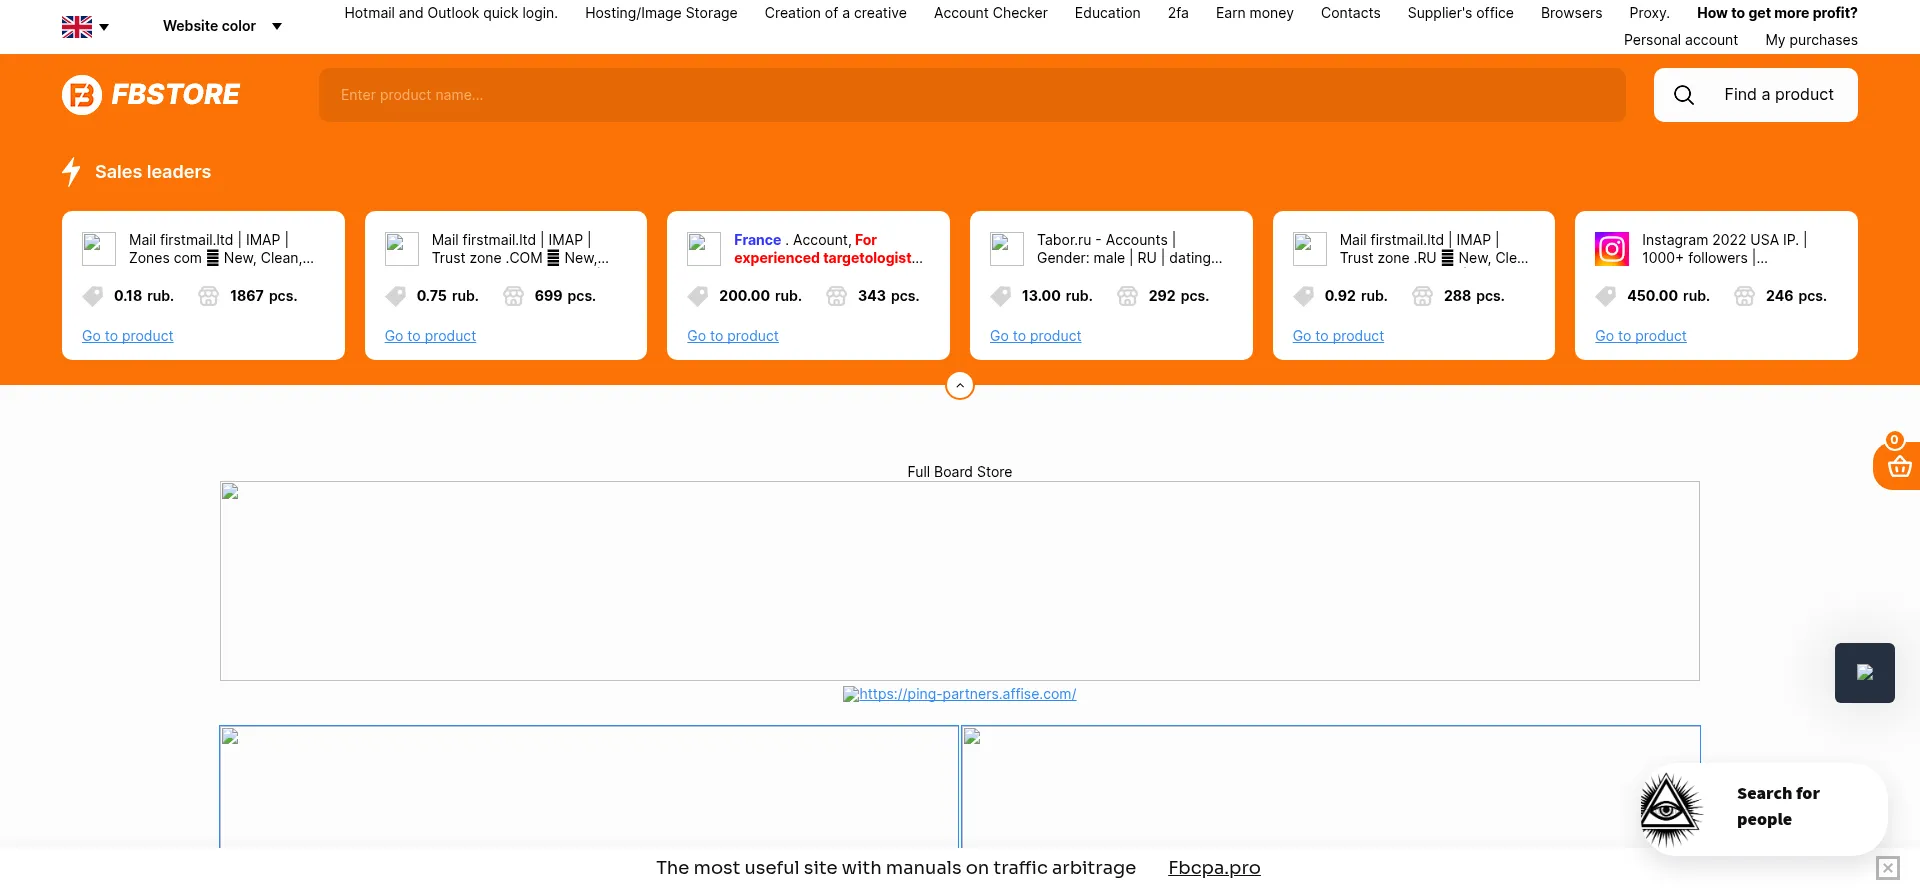
Task: Open My purchases
Action: [x=1811, y=40]
